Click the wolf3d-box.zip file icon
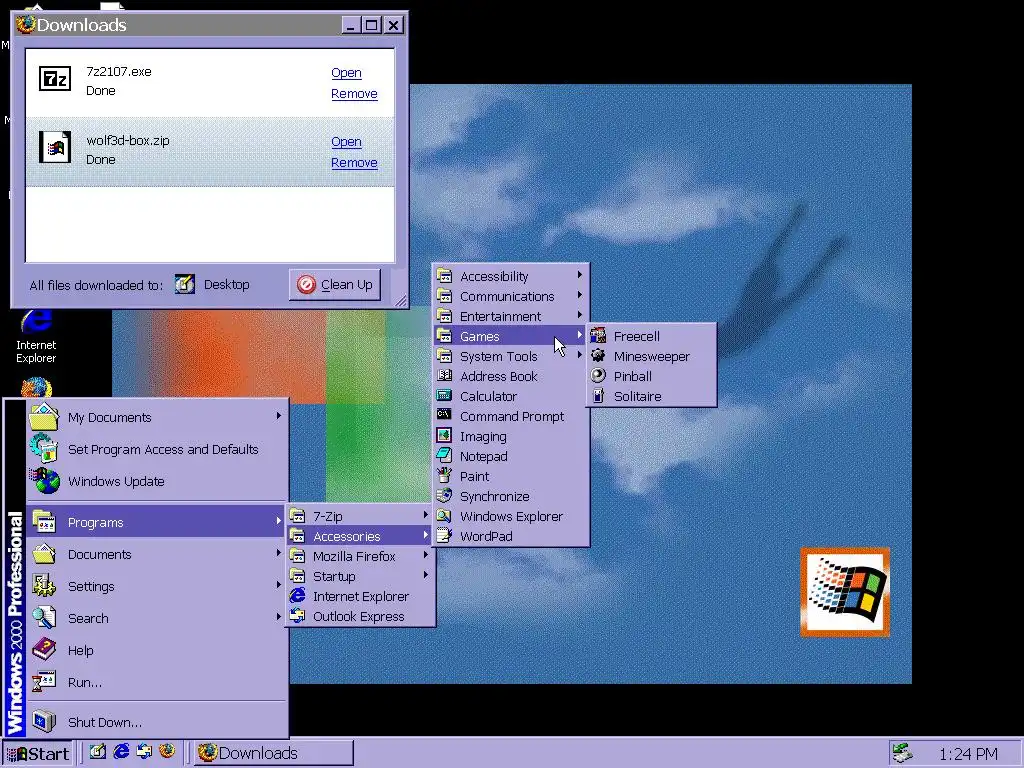This screenshot has height=768, width=1024. (55, 147)
